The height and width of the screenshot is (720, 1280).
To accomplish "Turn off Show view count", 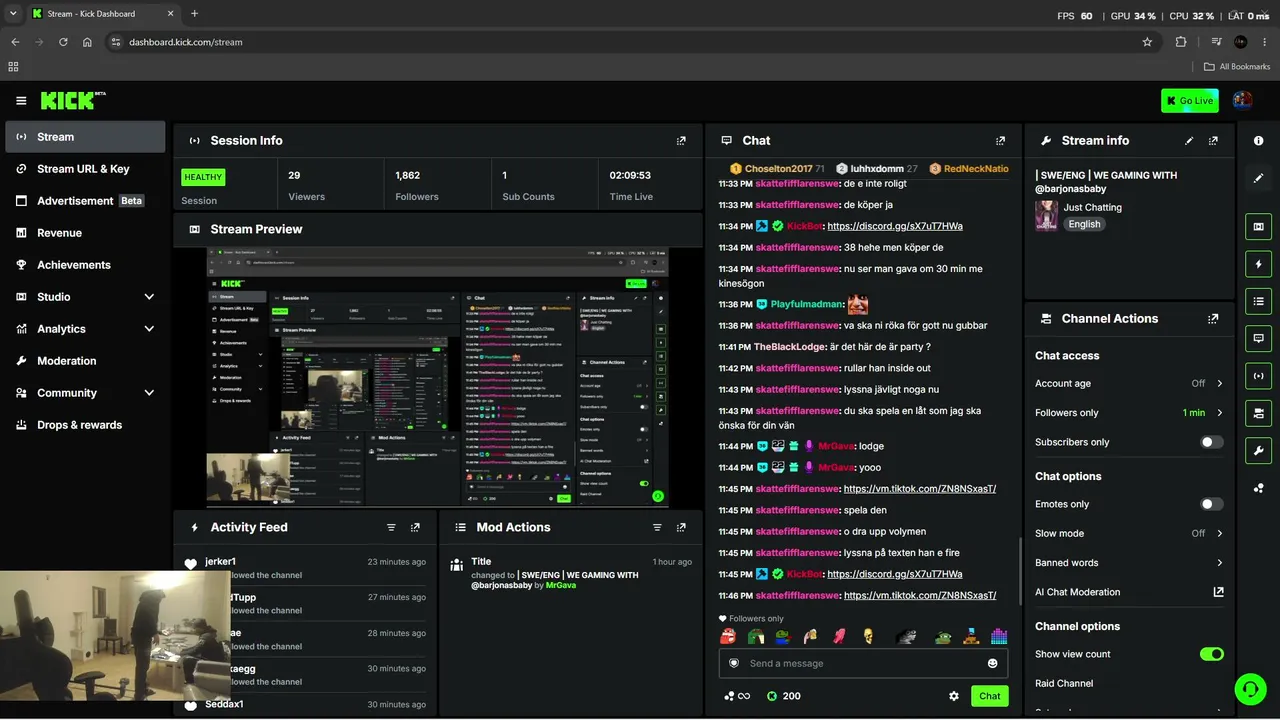I will pyautogui.click(x=1211, y=654).
